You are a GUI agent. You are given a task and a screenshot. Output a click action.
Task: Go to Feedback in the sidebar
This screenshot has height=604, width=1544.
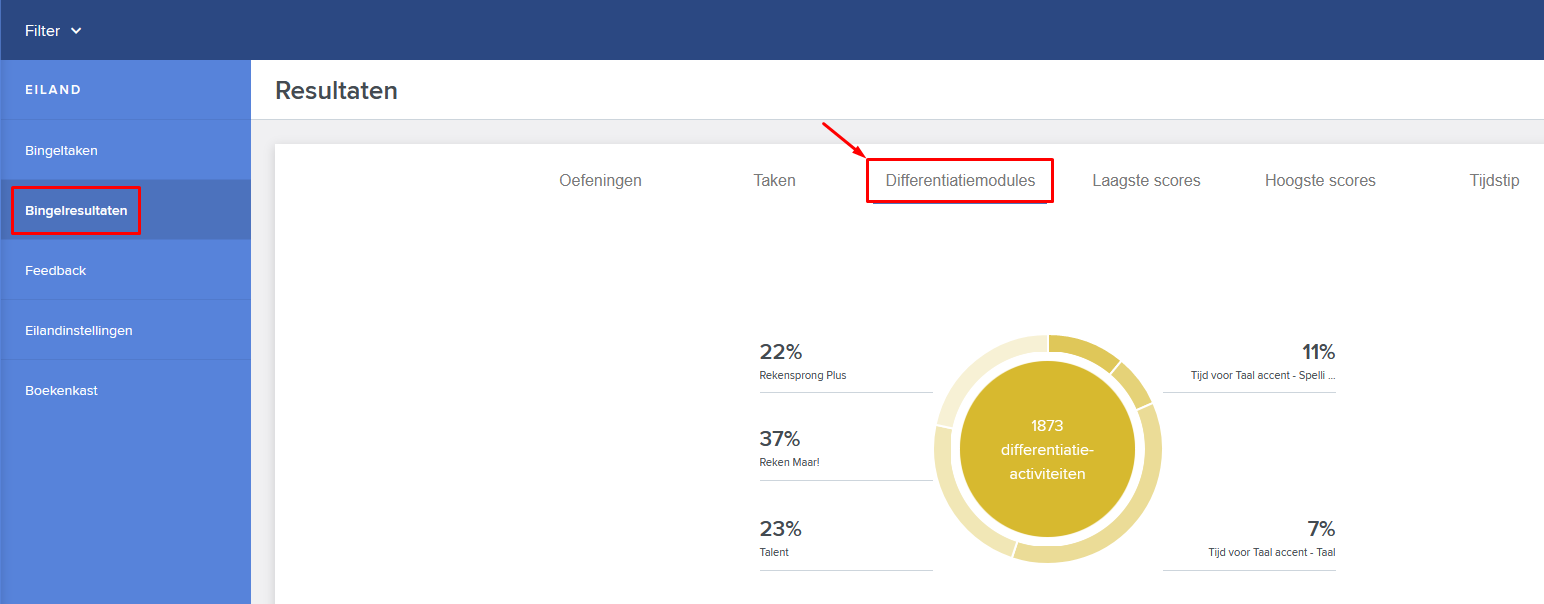coord(125,270)
